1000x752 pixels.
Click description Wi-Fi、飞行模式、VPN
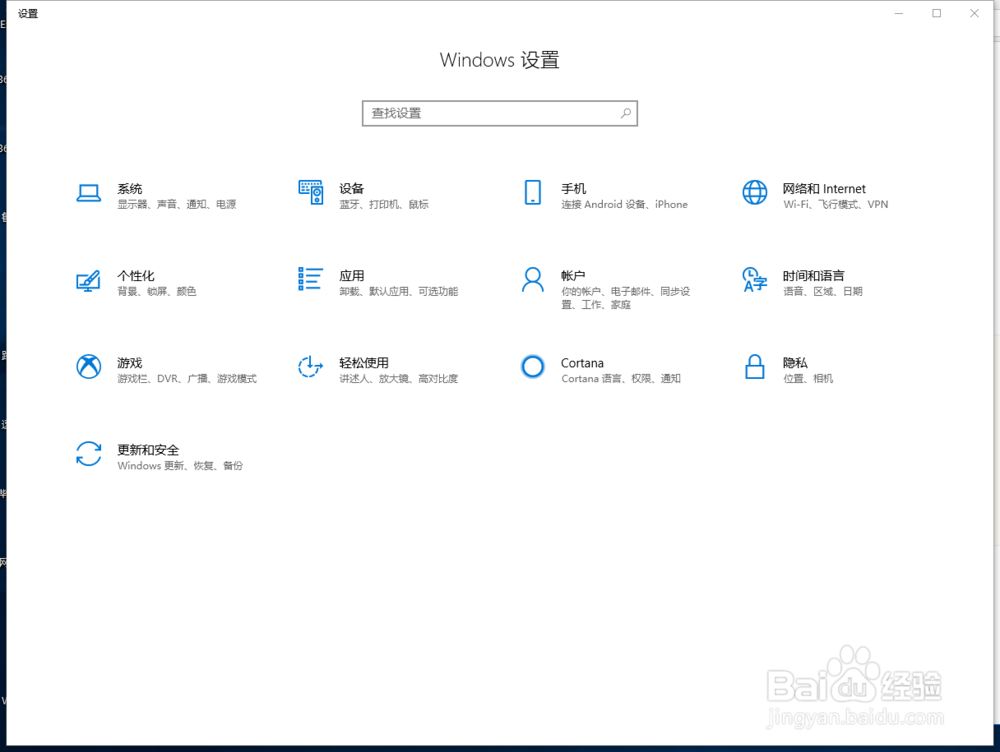(x=835, y=204)
